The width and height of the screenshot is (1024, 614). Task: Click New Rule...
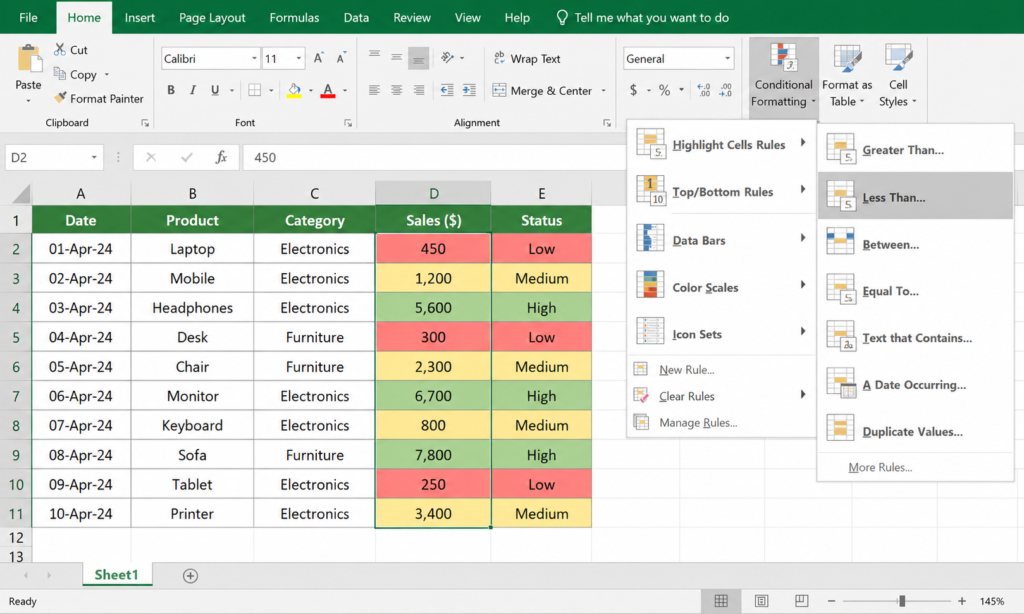(x=686, y=370)
